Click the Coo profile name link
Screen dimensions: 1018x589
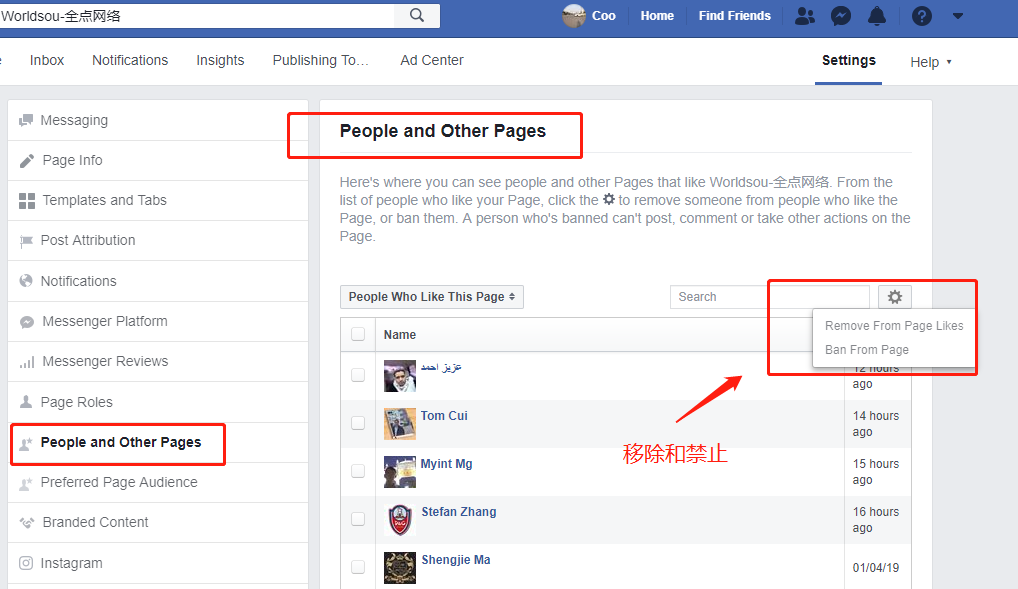[603, 16]
